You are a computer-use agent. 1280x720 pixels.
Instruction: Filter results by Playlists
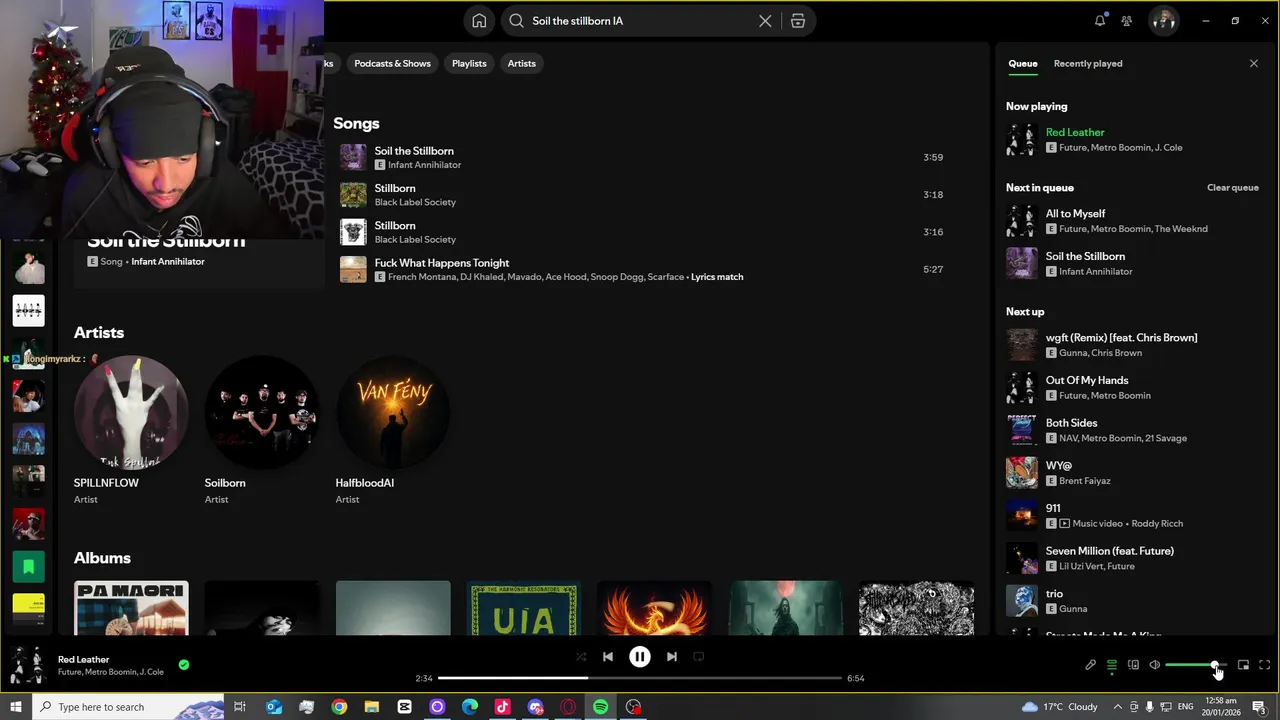pos(469,63)
